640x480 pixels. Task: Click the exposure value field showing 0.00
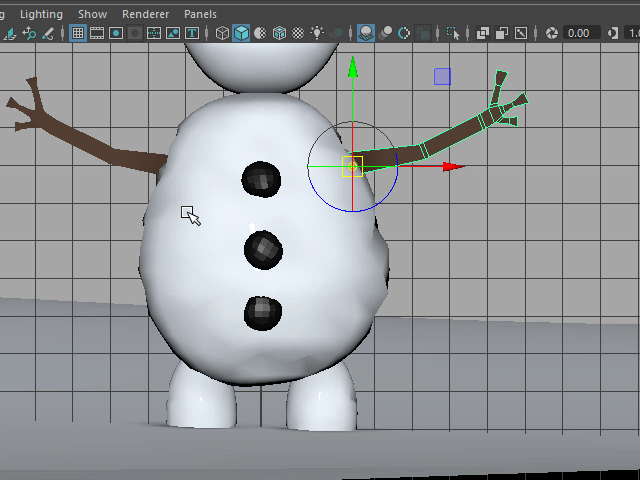[x=579, y=33]
